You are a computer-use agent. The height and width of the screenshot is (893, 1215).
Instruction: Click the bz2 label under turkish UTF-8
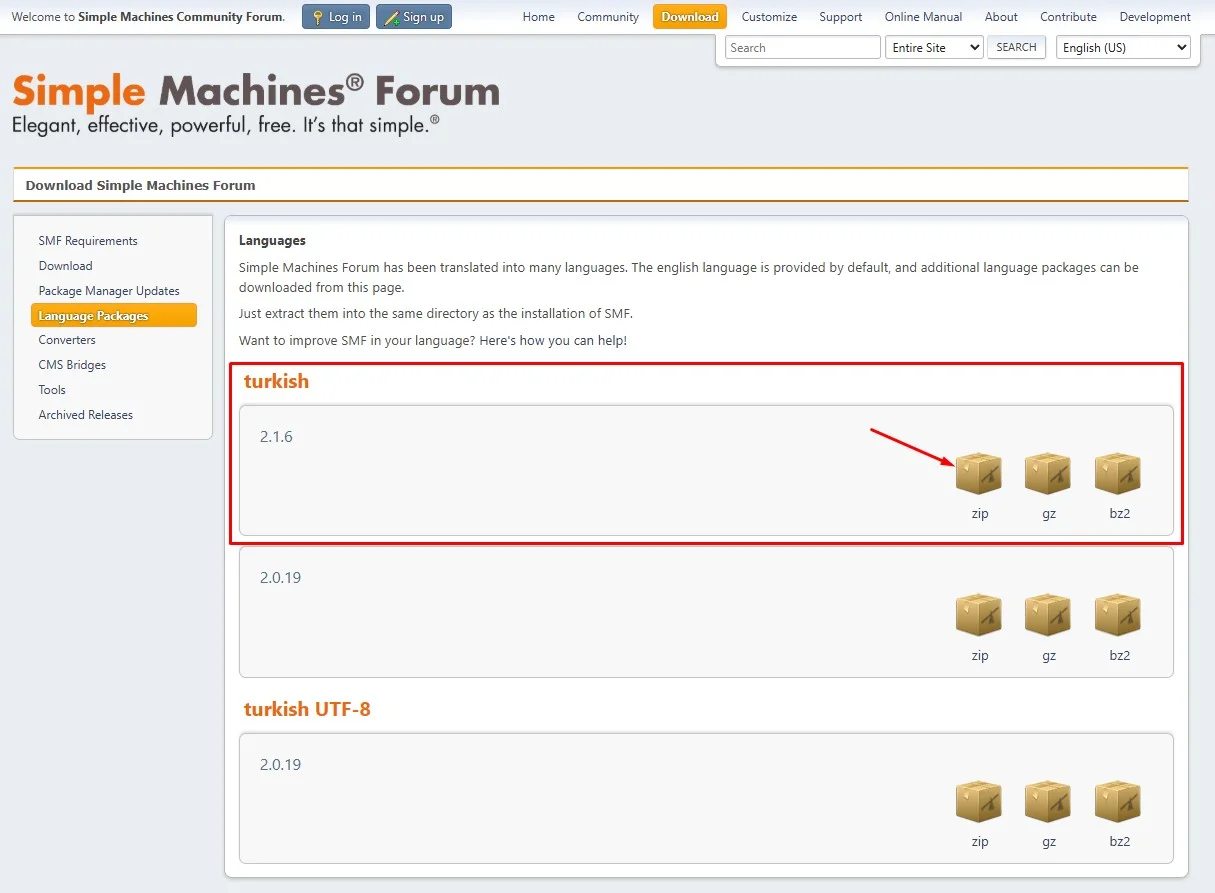[x=1119, y=842]
